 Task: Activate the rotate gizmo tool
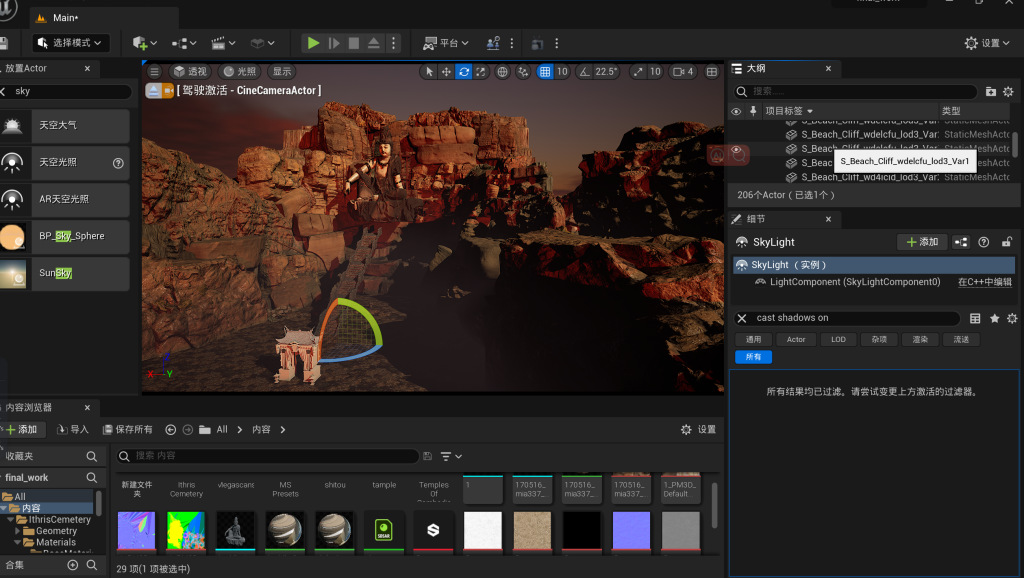[x=464, y=71]
